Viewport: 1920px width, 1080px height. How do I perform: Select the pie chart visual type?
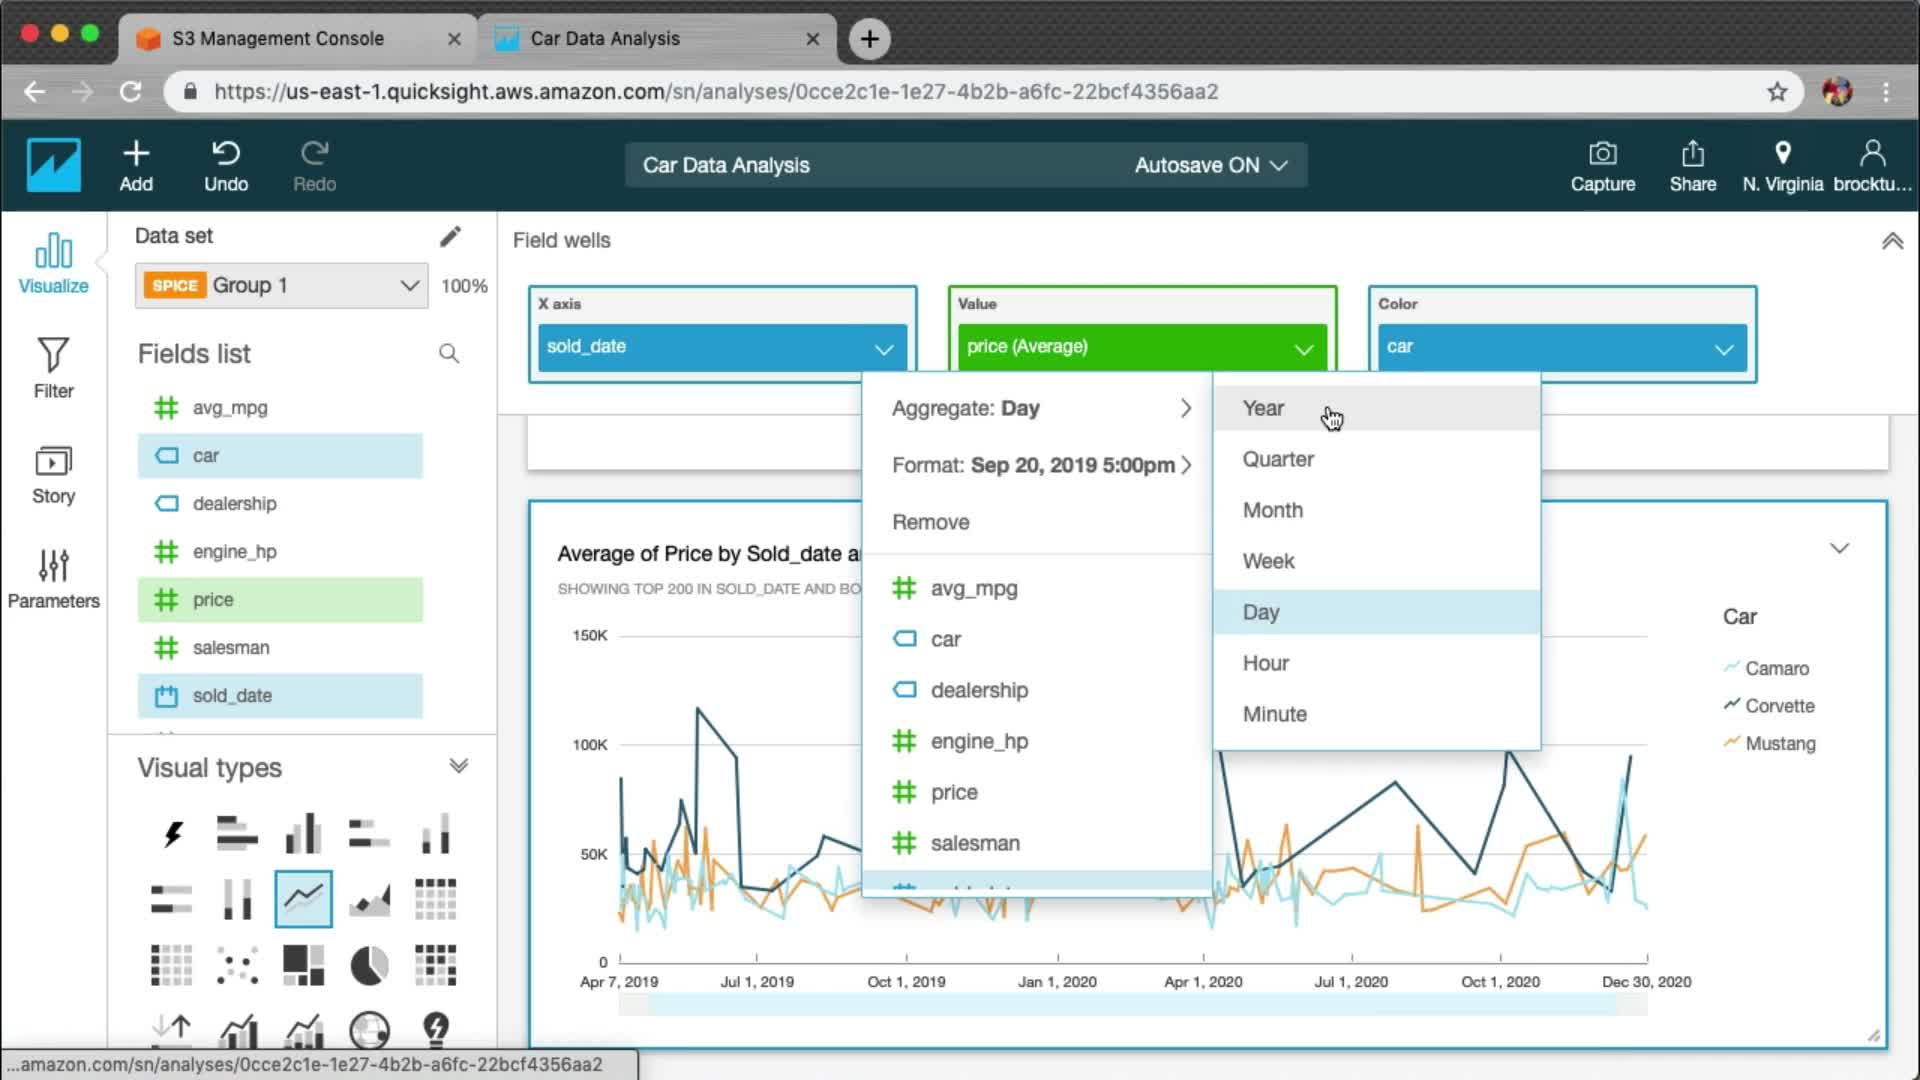tap(369, 965)
